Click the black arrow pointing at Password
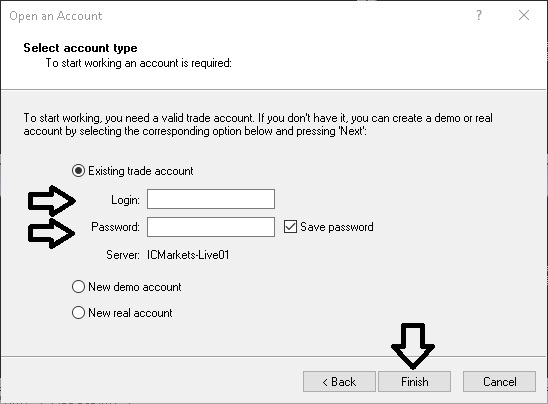The width and height of the screenshot is (548, 404). (x=51, y=233)
